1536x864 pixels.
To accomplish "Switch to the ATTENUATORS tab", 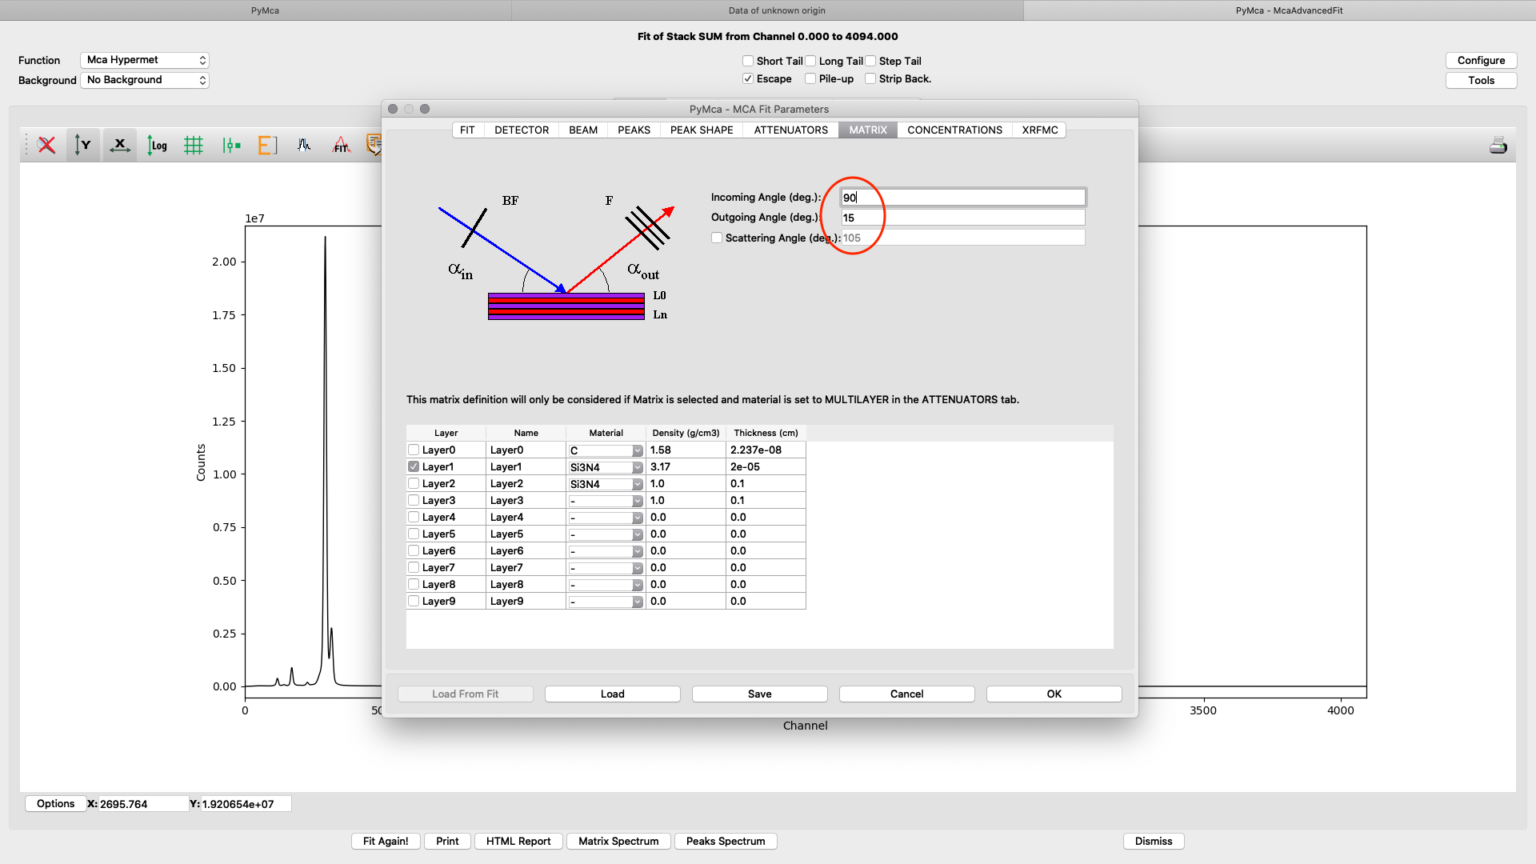I will (790, 129).
